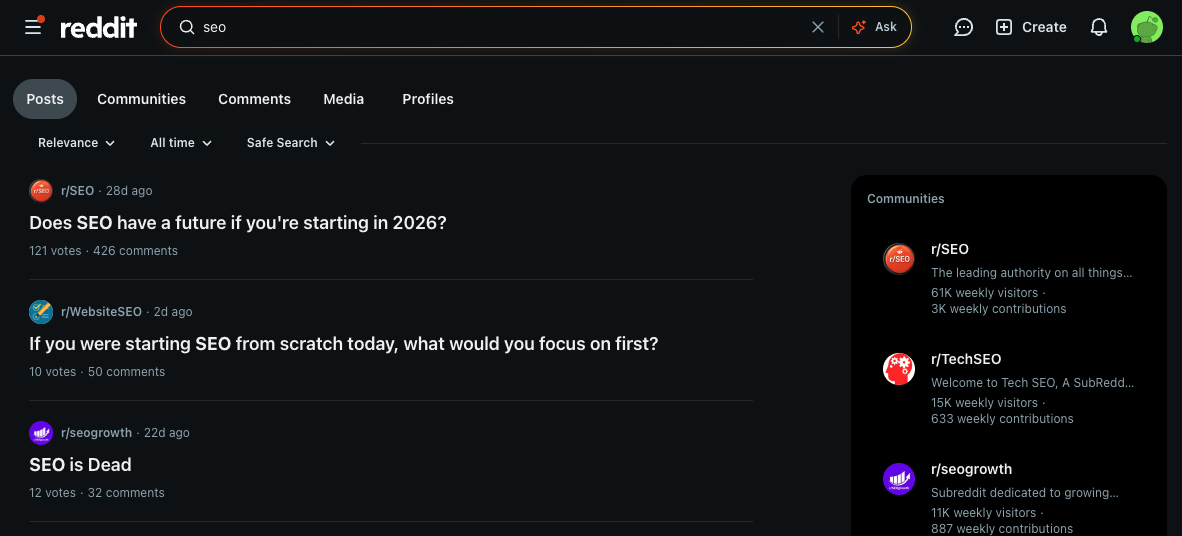1182x536 pixels.
Task: Click r/seogrowth avatar on the post
Action: pyautogui.click(x=41, y=433)
